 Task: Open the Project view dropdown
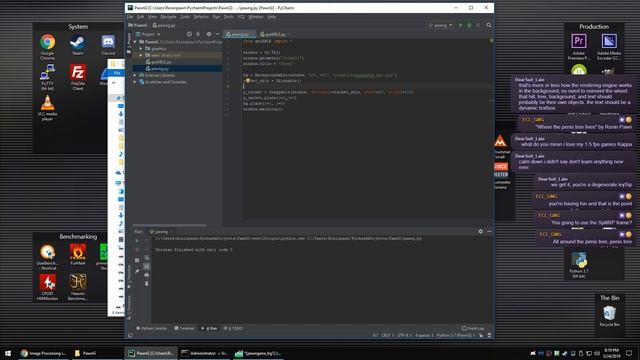click(x=148, y=34)
